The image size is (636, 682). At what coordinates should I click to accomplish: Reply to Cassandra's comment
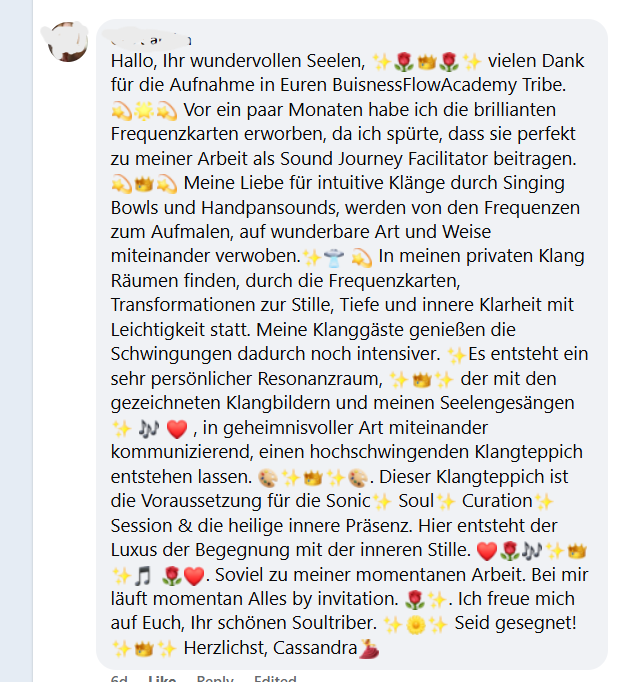click(x=215, y=679)
